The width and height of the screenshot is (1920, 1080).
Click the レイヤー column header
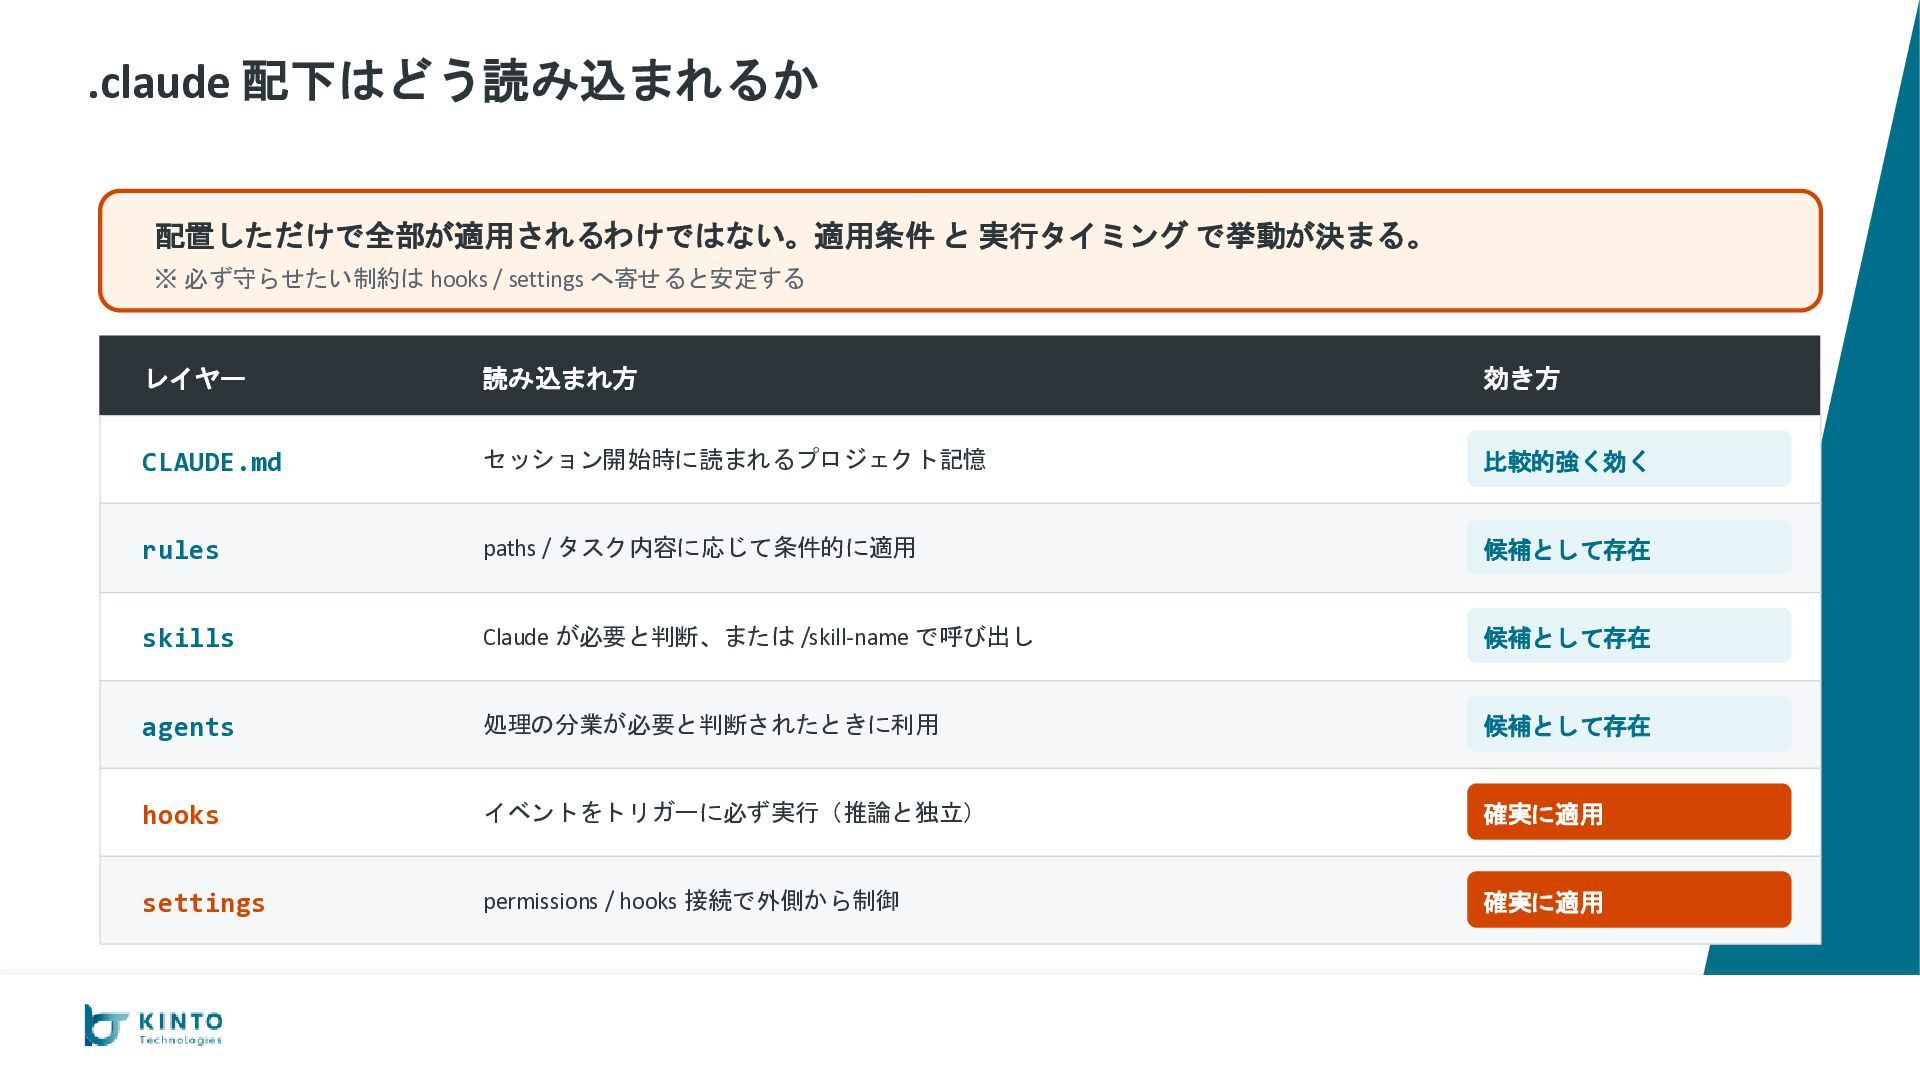(195, 378)
